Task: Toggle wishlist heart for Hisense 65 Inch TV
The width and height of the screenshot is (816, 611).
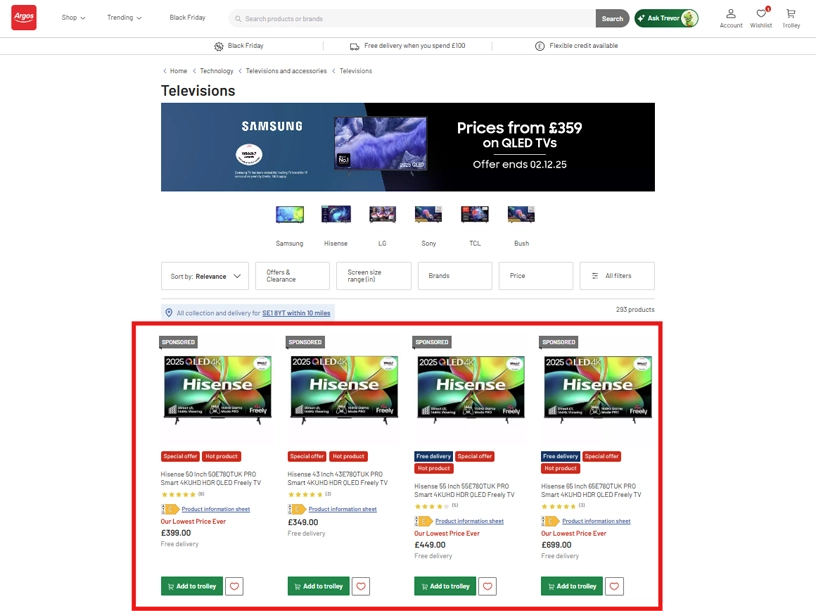Action: pyautogui.click(x=615, y=586)
